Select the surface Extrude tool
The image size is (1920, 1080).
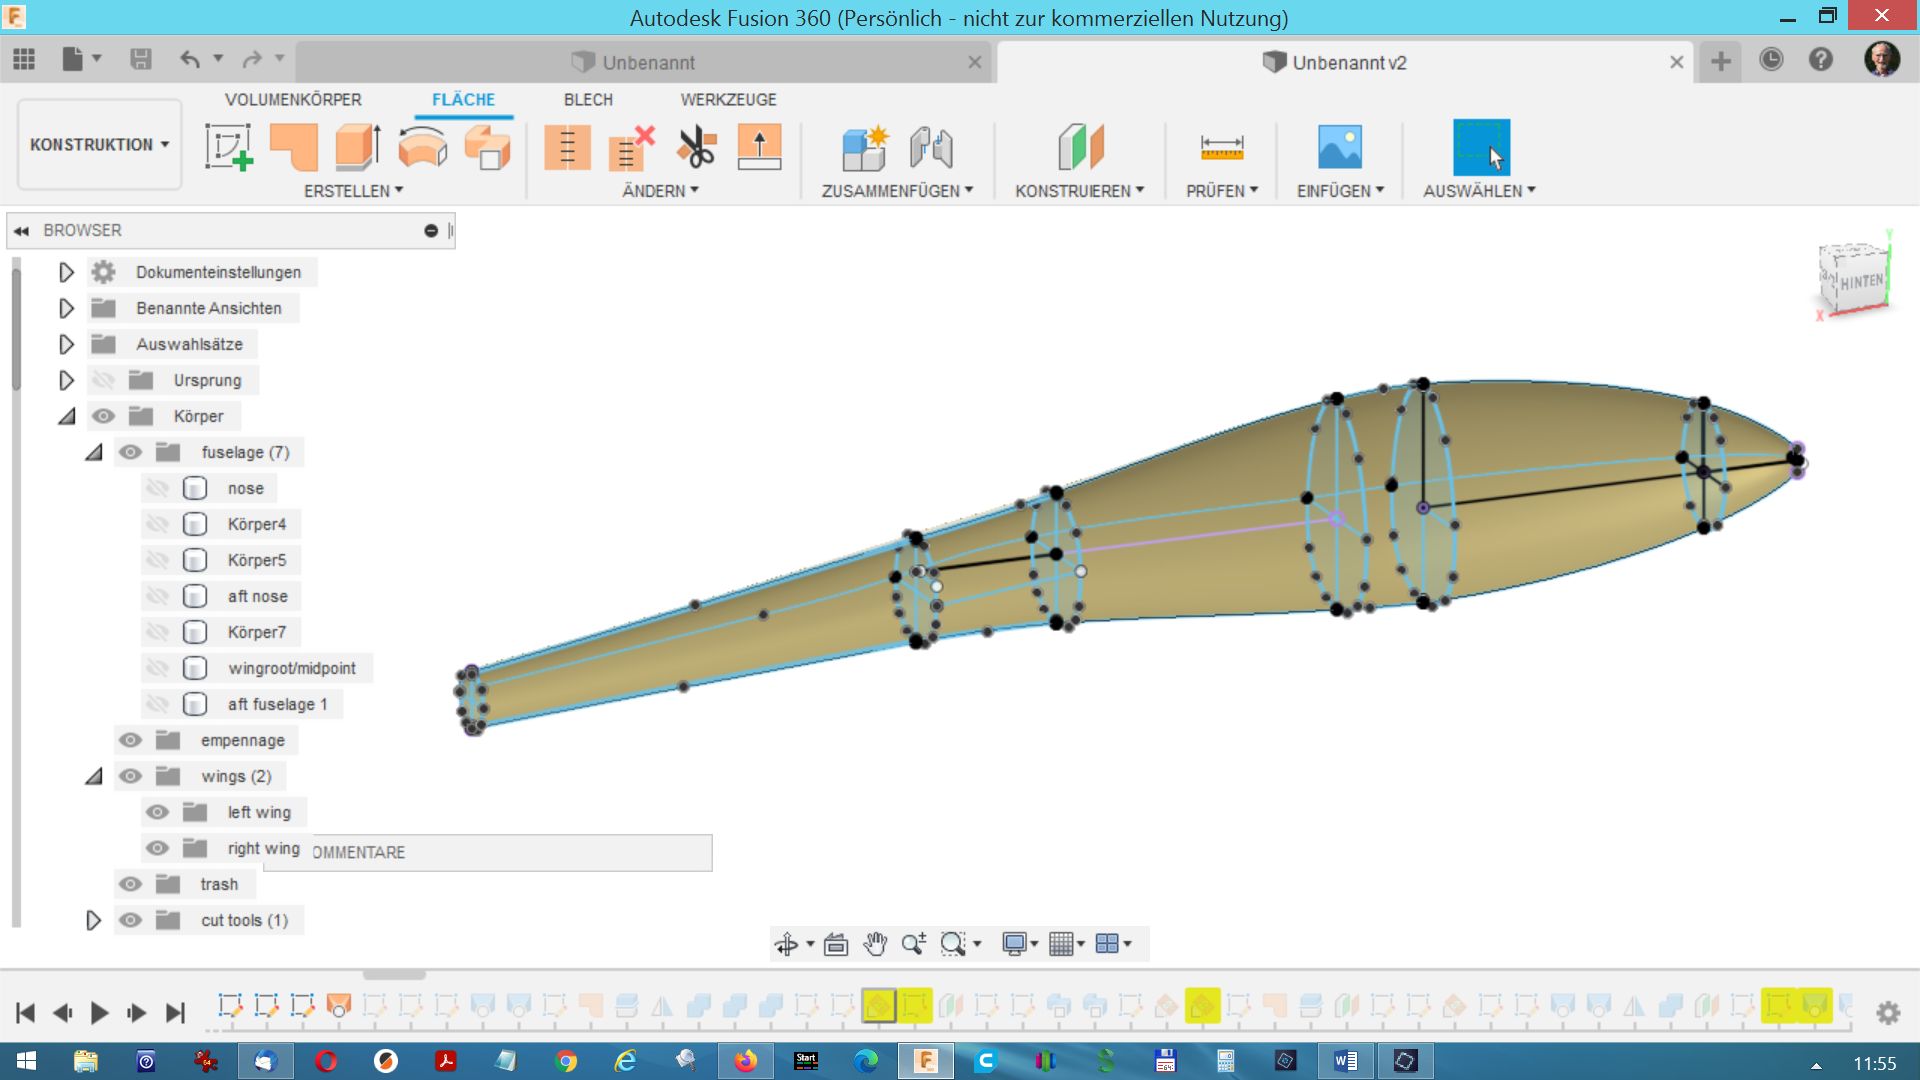point(357,147)
